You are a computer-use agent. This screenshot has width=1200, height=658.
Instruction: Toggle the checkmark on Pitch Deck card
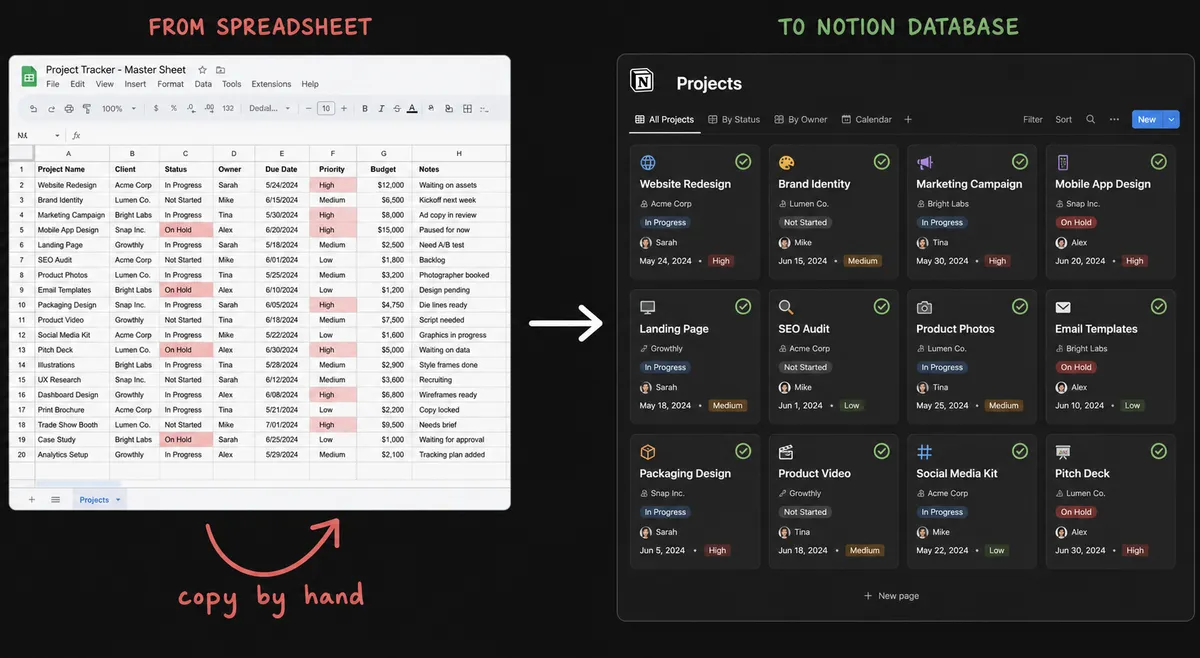pyautogui.click(x=1158, y=451)
